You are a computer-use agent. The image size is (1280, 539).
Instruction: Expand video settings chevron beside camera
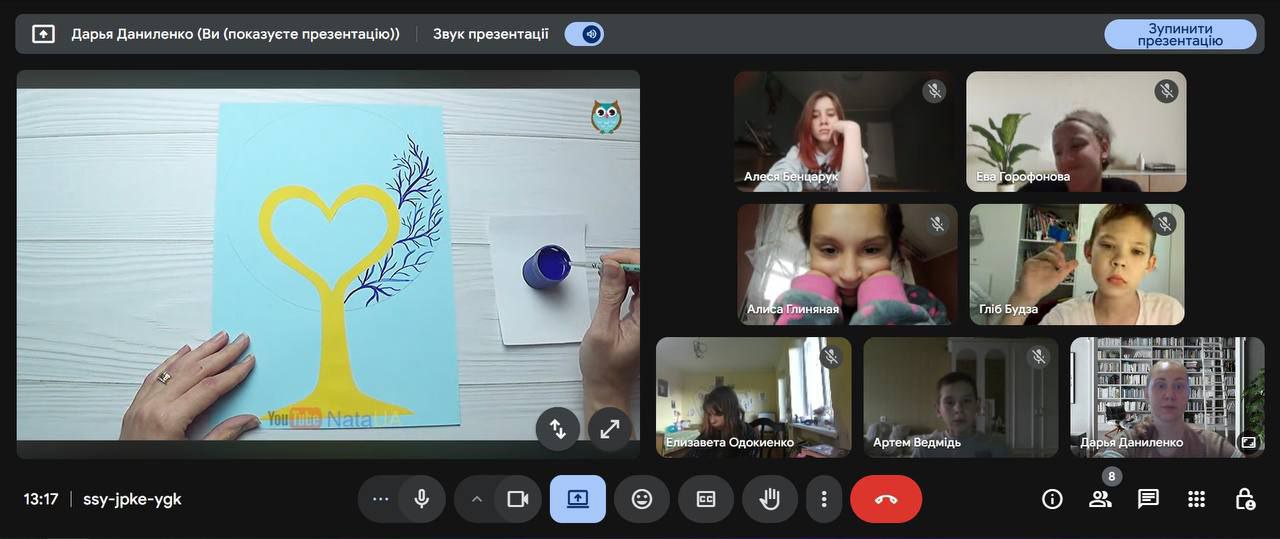tap(476, 499)
